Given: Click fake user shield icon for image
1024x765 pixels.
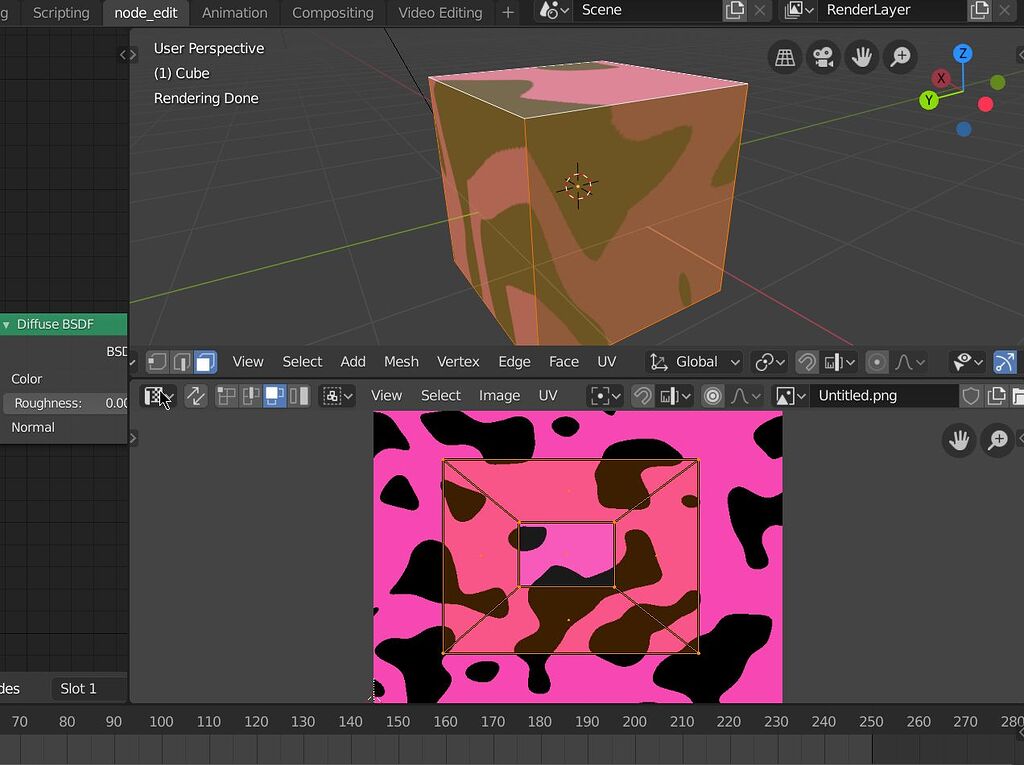Looking at the screenshot, I should [971, 396].
